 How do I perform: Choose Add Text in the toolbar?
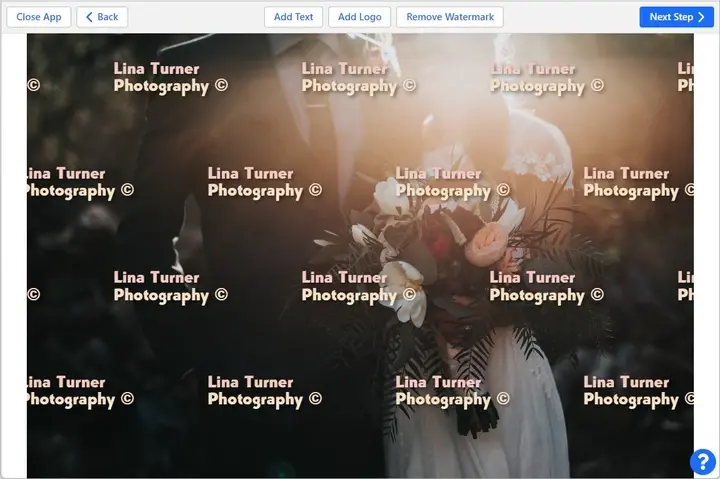pyautogui.click(x=293, y=17)
